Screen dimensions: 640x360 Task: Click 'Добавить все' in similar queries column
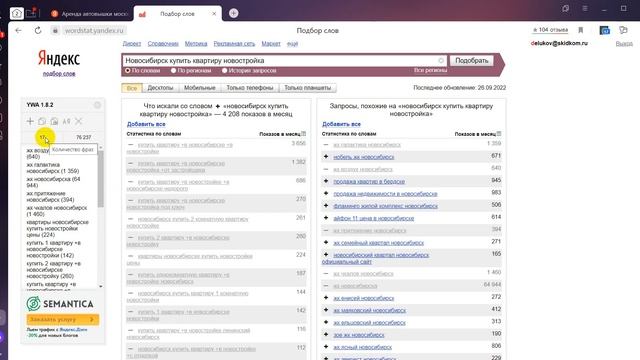point(341,124)
